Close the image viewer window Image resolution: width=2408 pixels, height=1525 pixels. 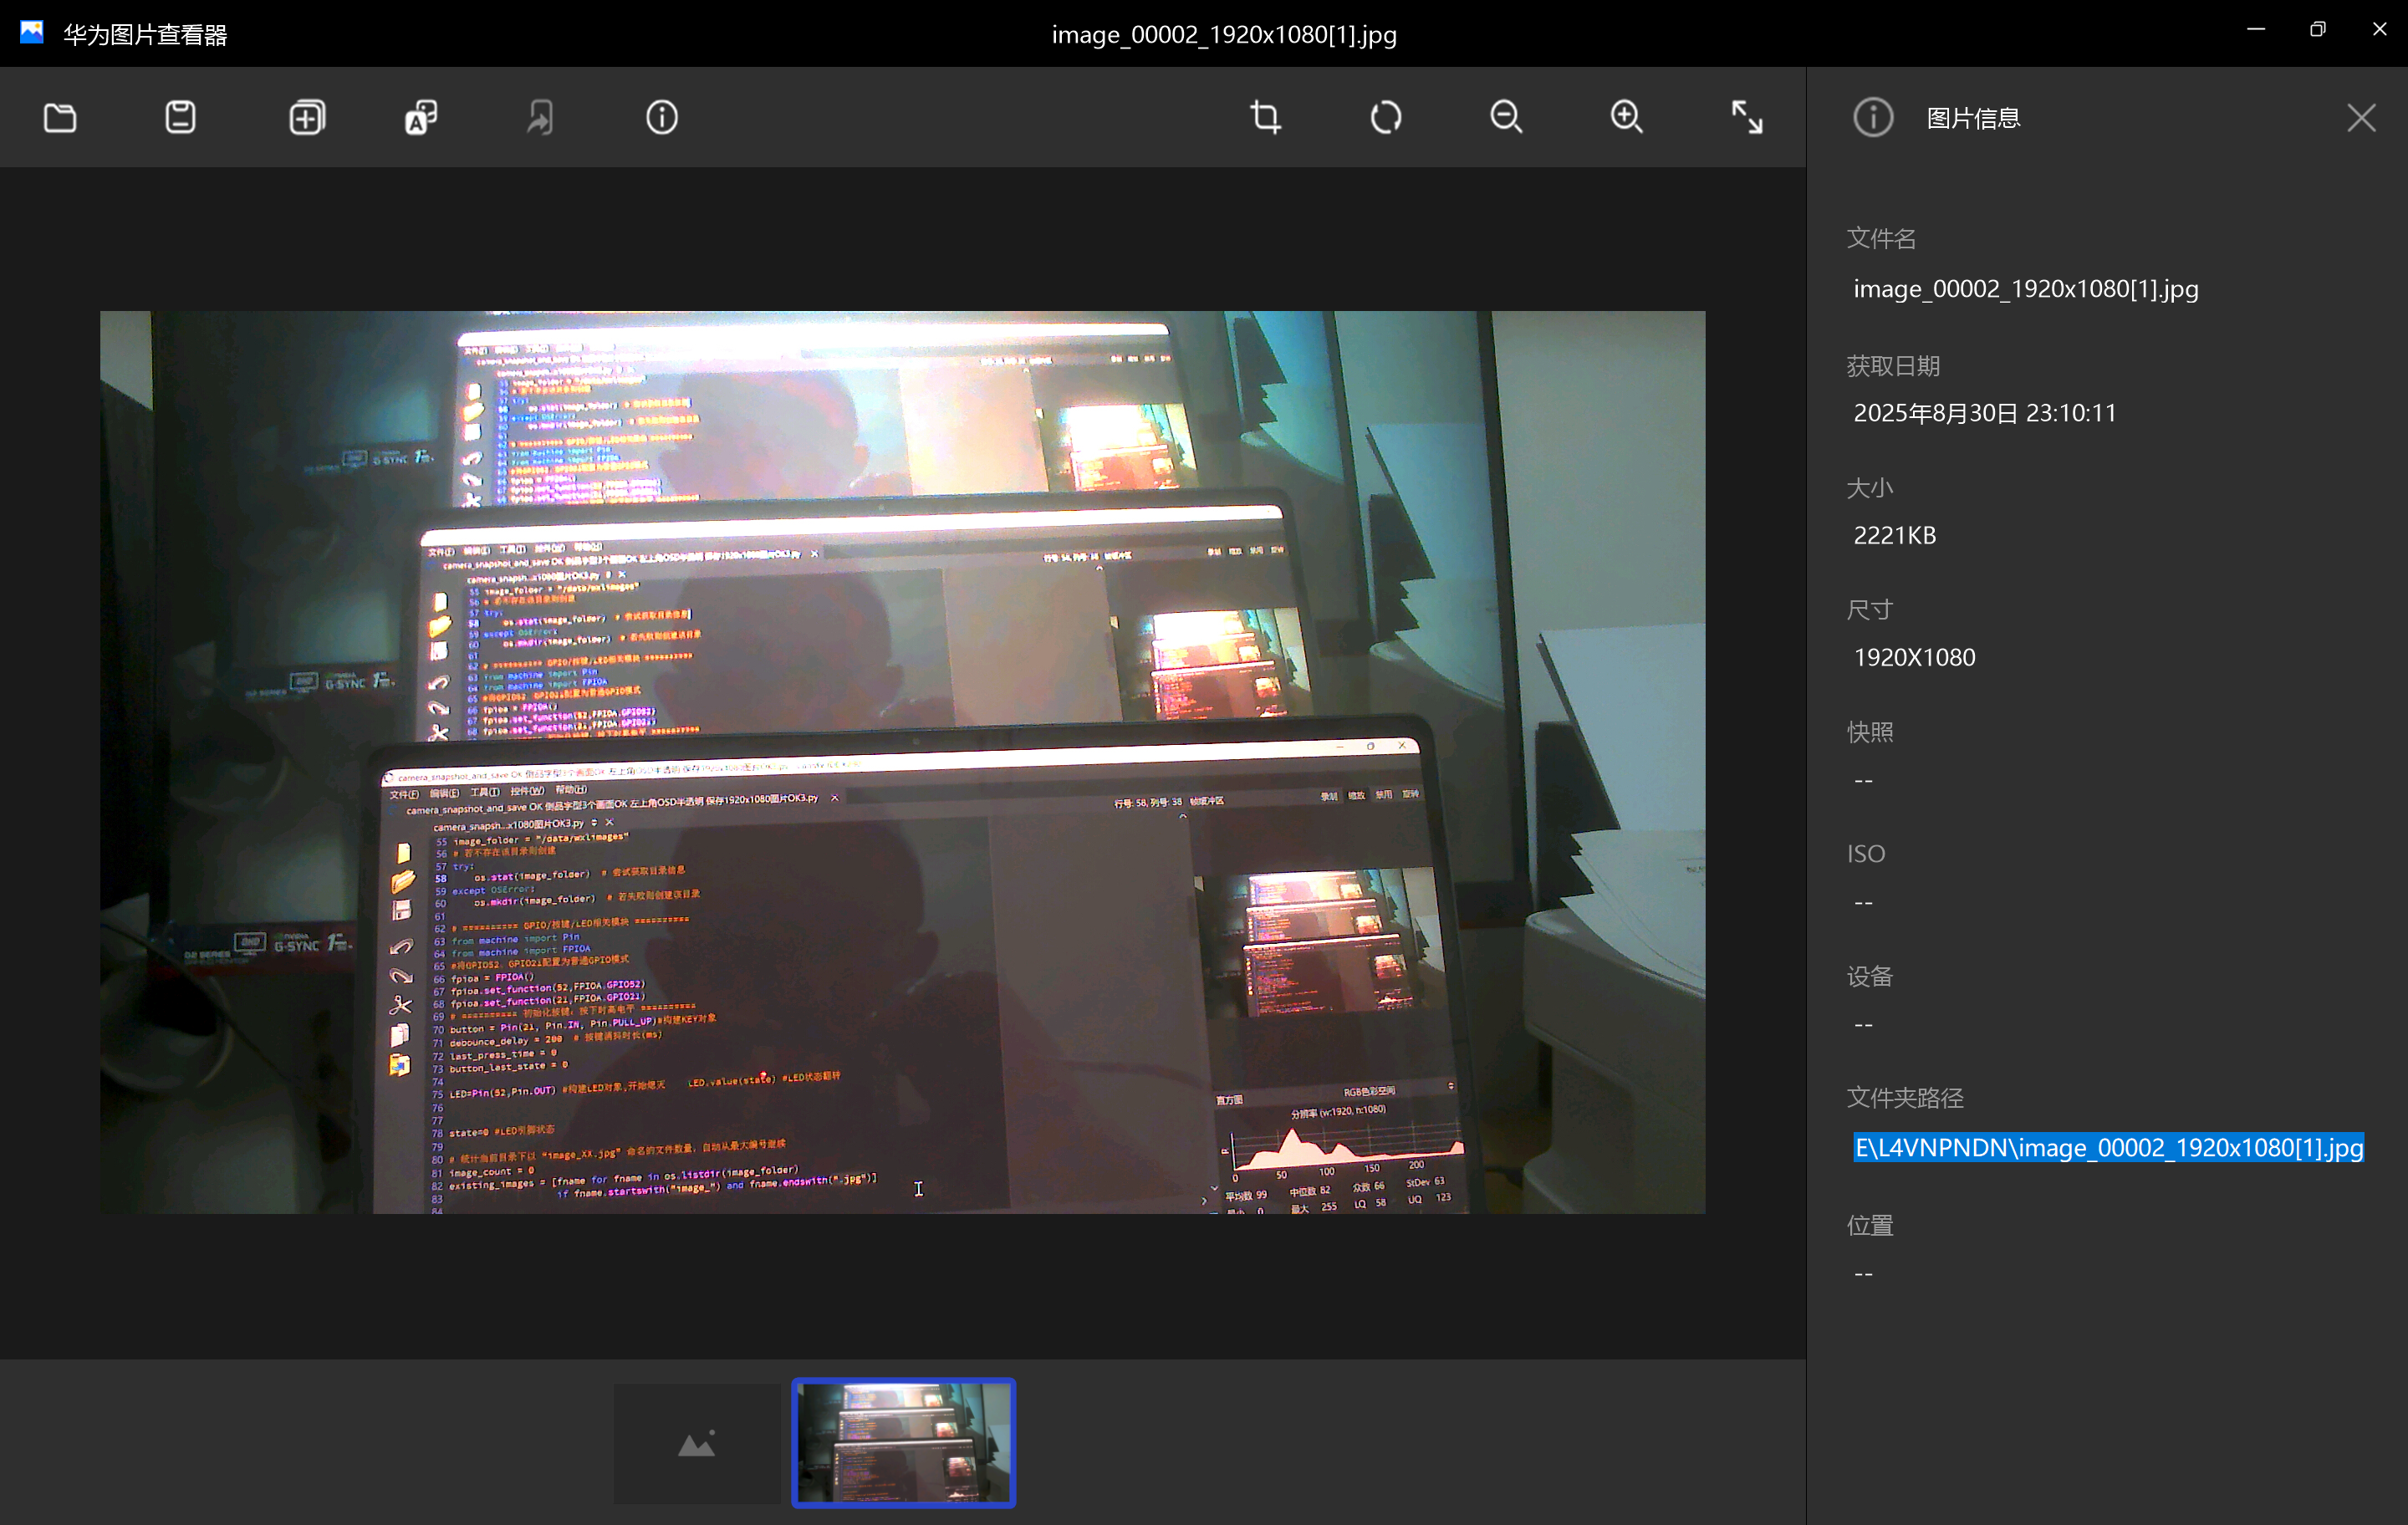pyautogui.click(x=2379, y=30)
